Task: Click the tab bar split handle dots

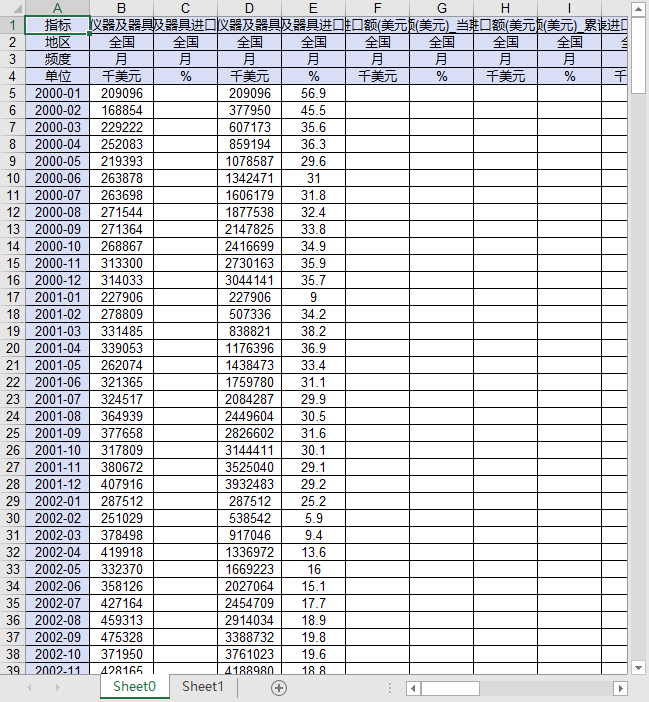Action: click(x=390, y=688)
